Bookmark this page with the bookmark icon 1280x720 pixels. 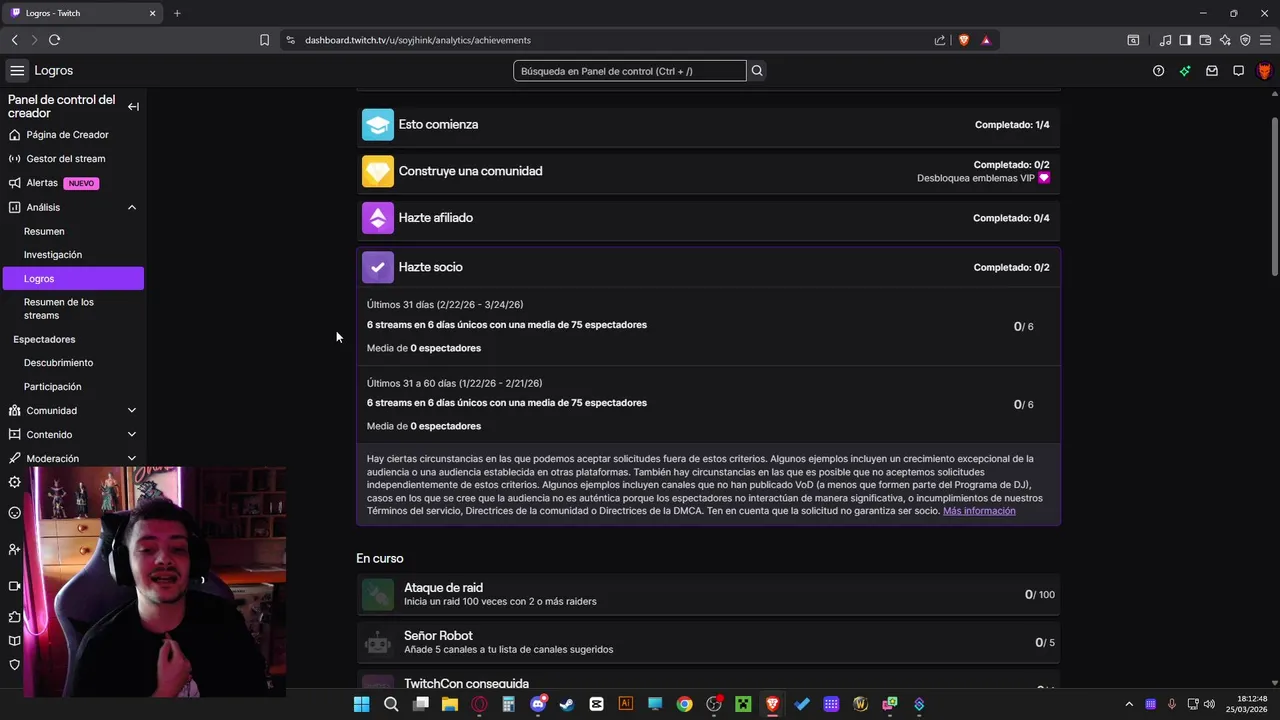[x=264, y=40]
